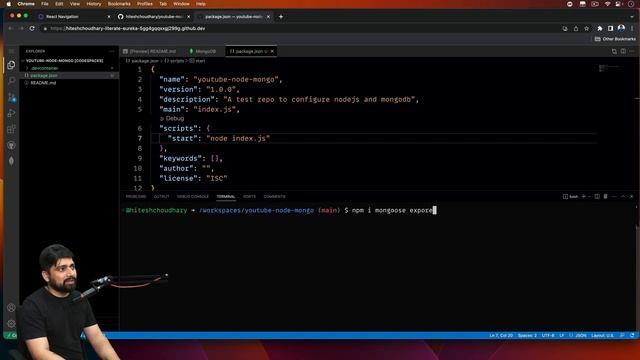This screenshot has width=640, height=360.
Task: Open new Chrome tab with plus button
Action: tap(281, 17)
